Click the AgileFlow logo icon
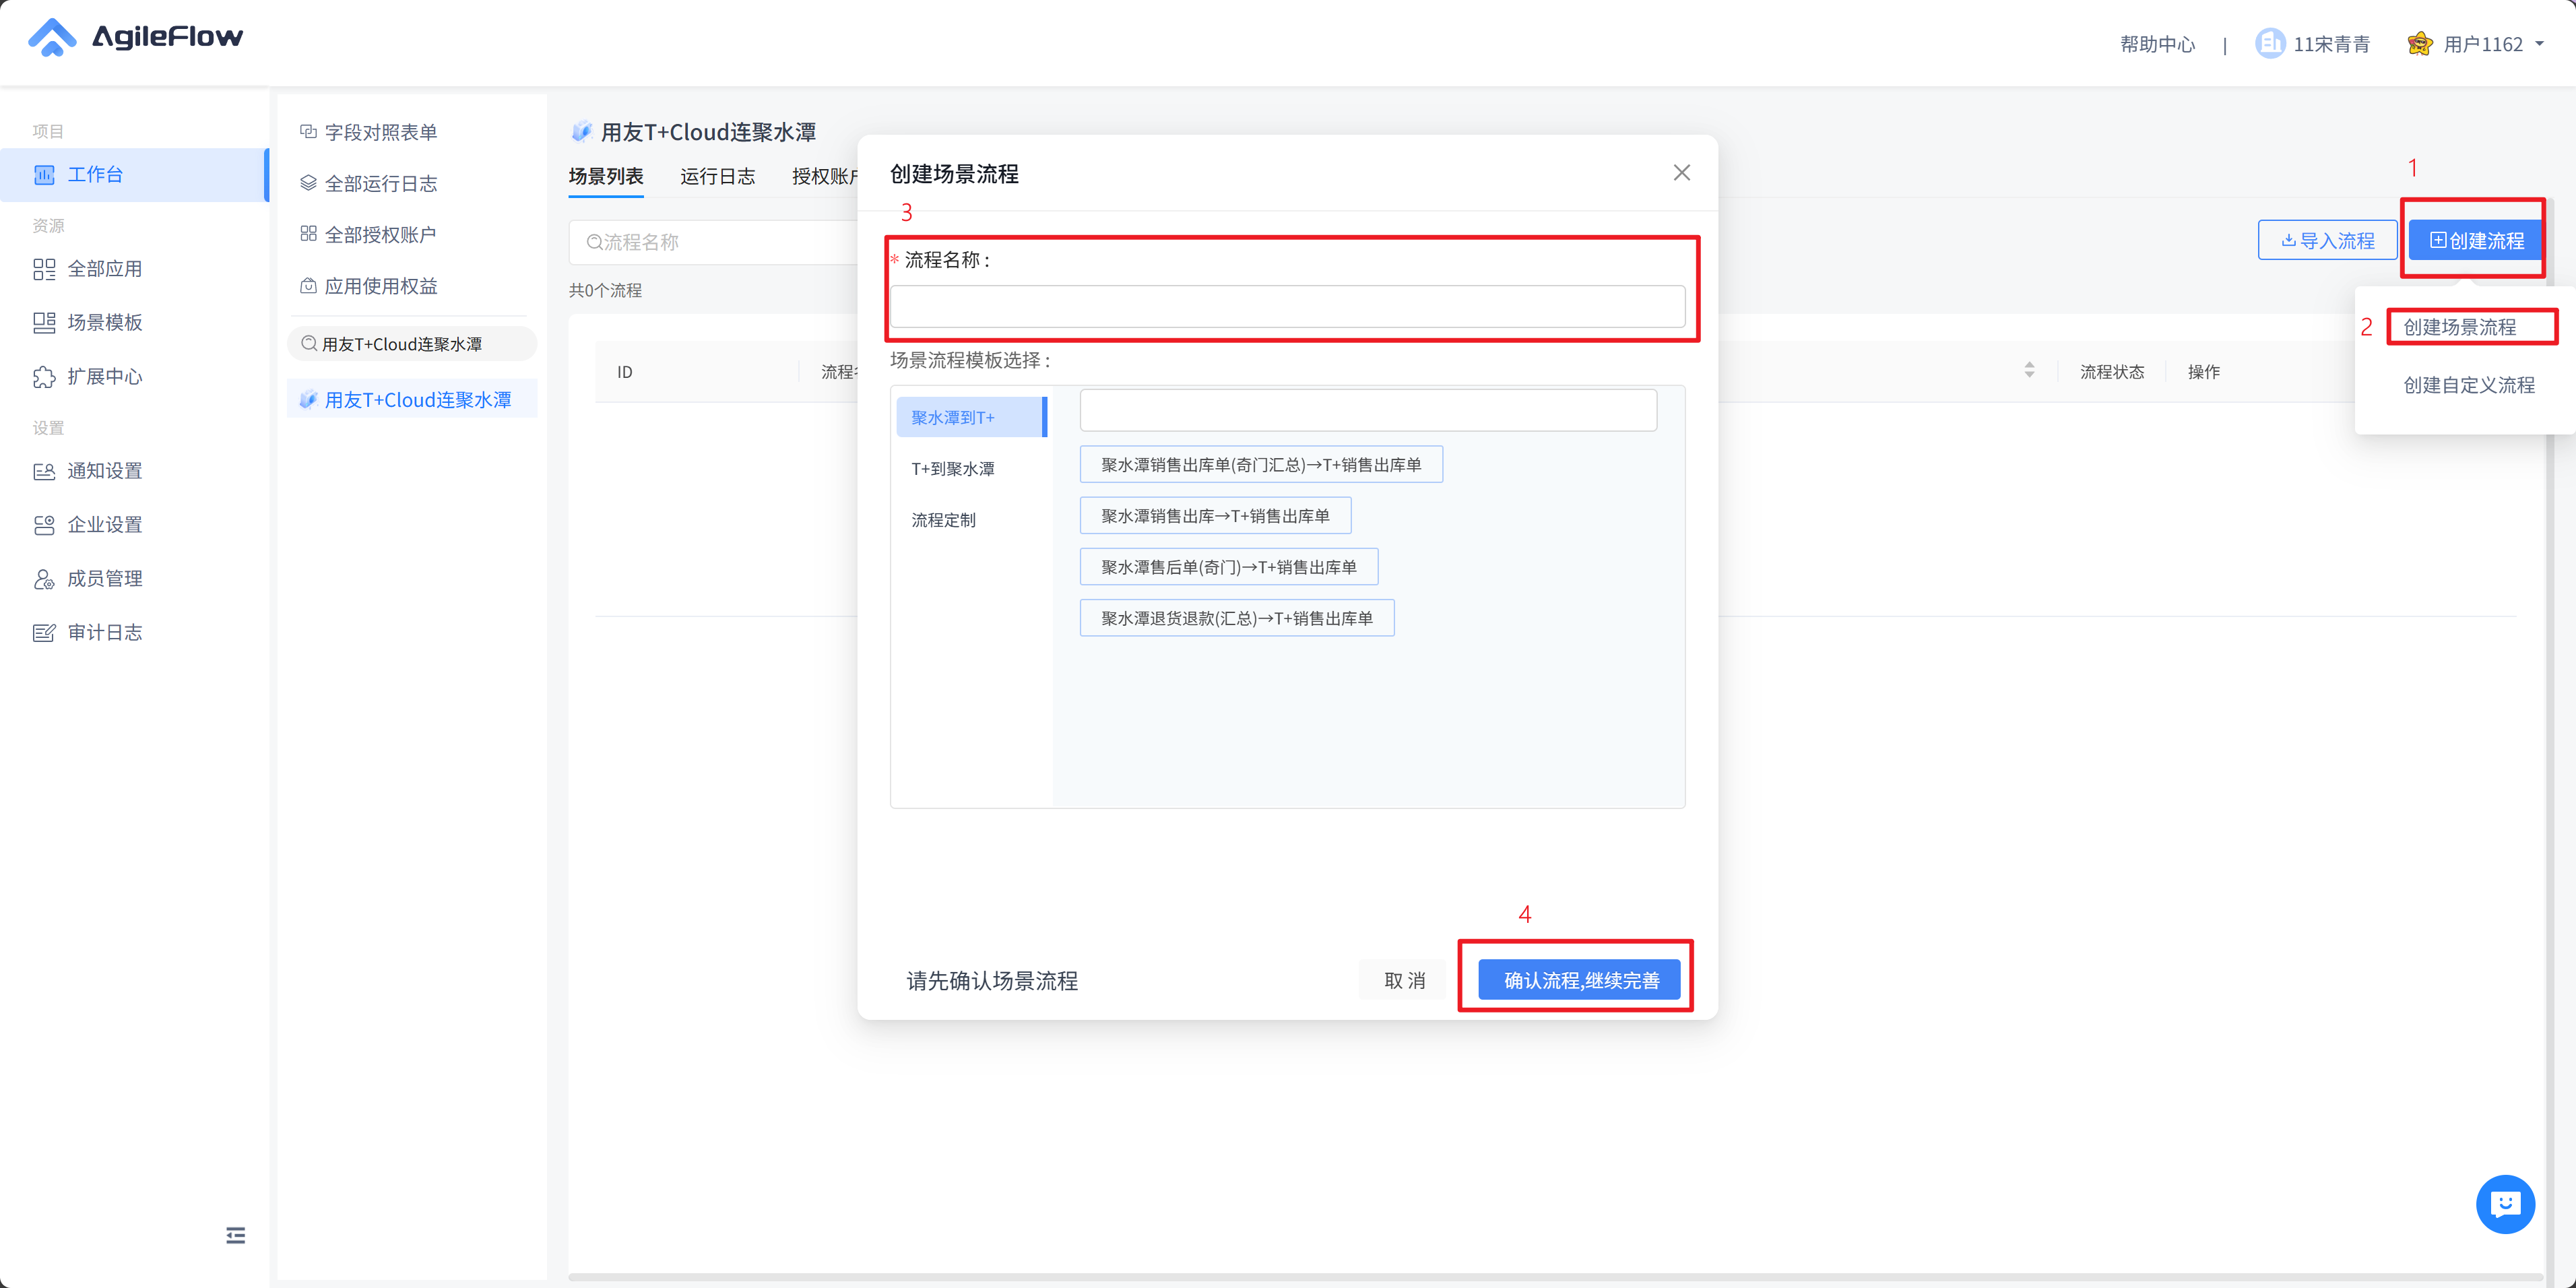This screenshot has height=1288, width=2576. [52, 38]
